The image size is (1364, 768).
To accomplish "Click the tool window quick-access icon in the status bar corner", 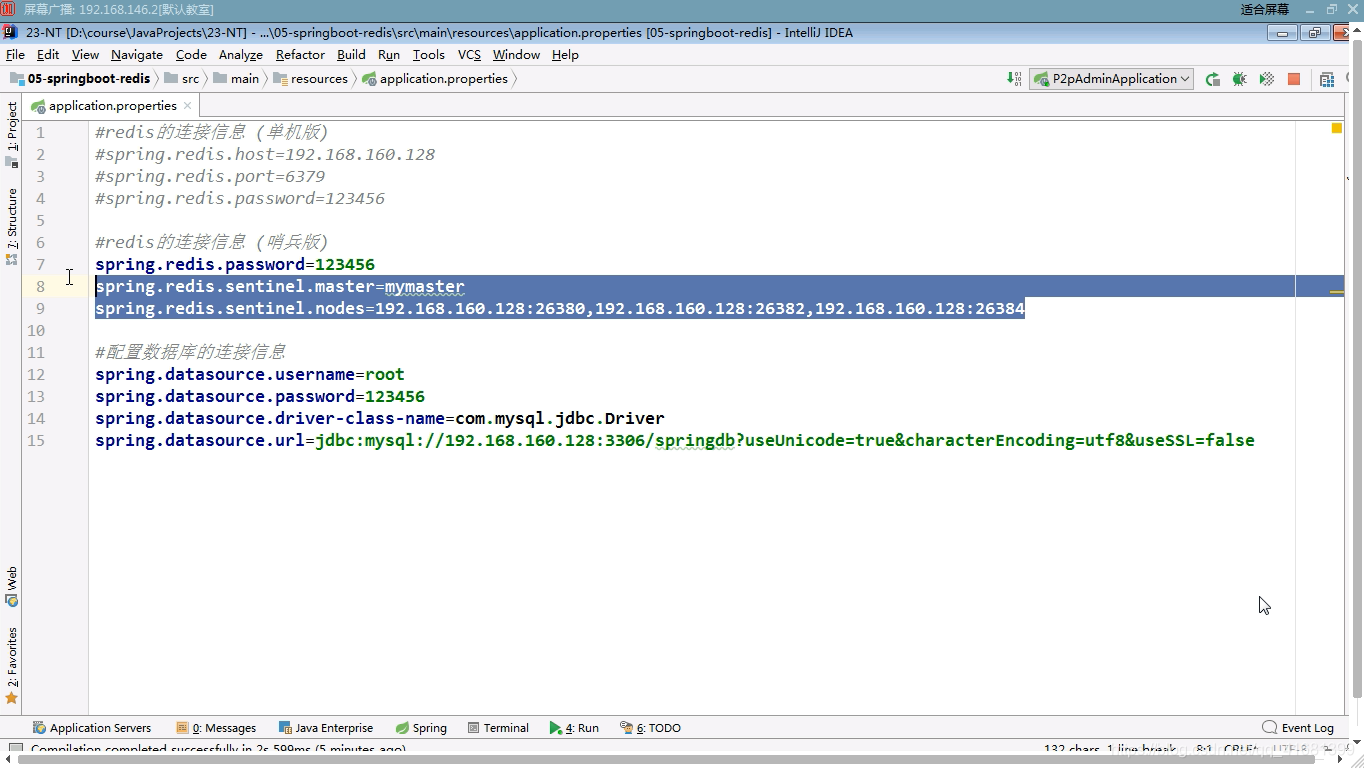I will [x=15, y=749].
